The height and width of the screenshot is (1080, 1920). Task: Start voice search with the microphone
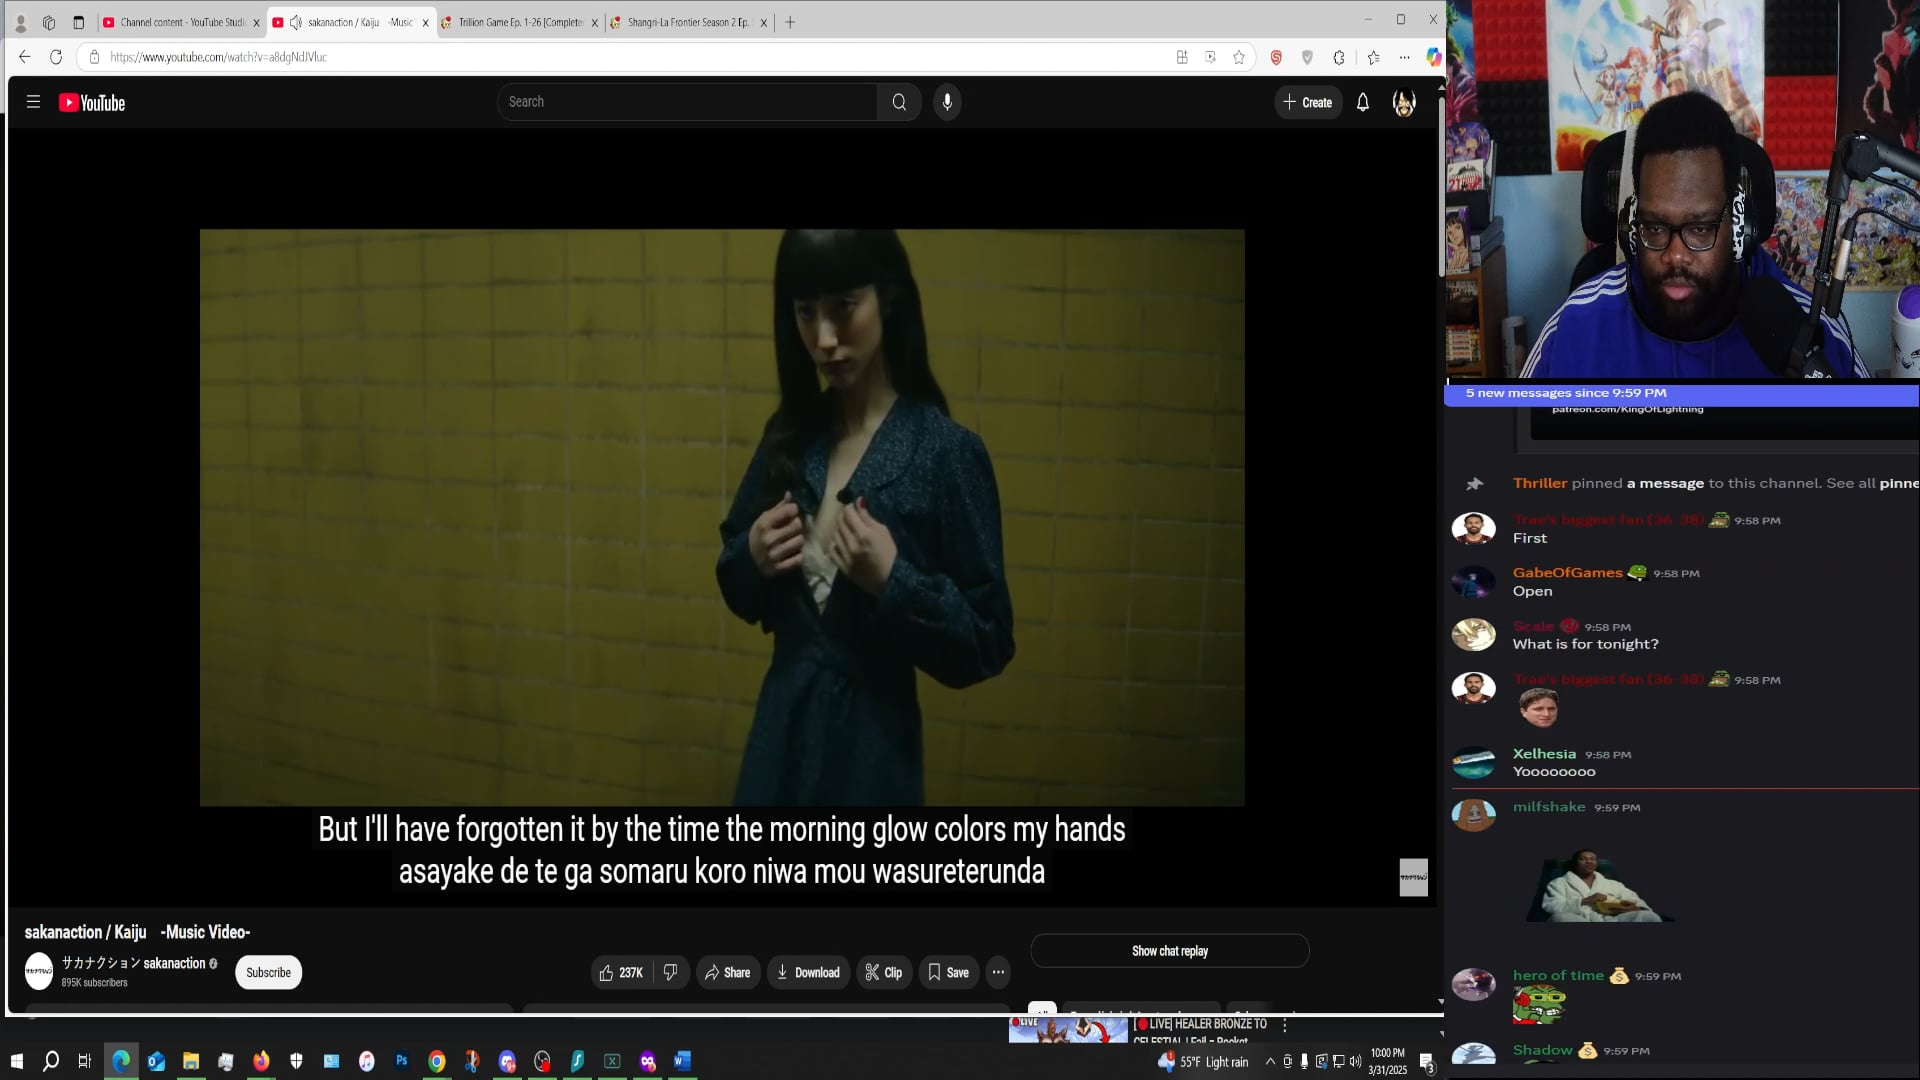[947, 102]
